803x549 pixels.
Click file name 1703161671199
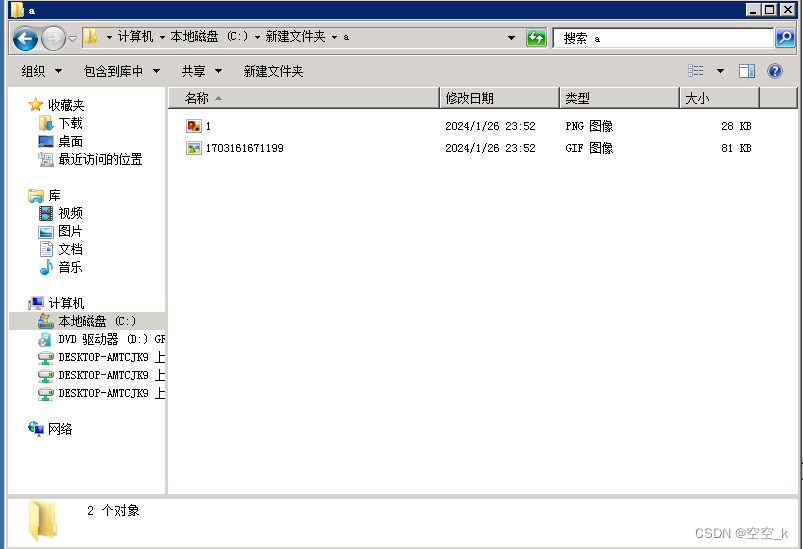click(245, 149)
